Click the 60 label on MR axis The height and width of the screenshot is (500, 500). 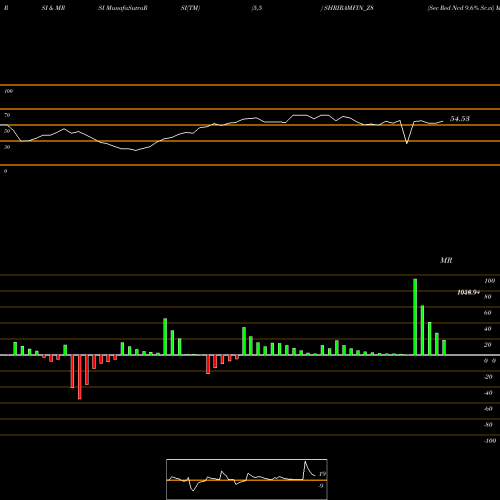point(488,313)
